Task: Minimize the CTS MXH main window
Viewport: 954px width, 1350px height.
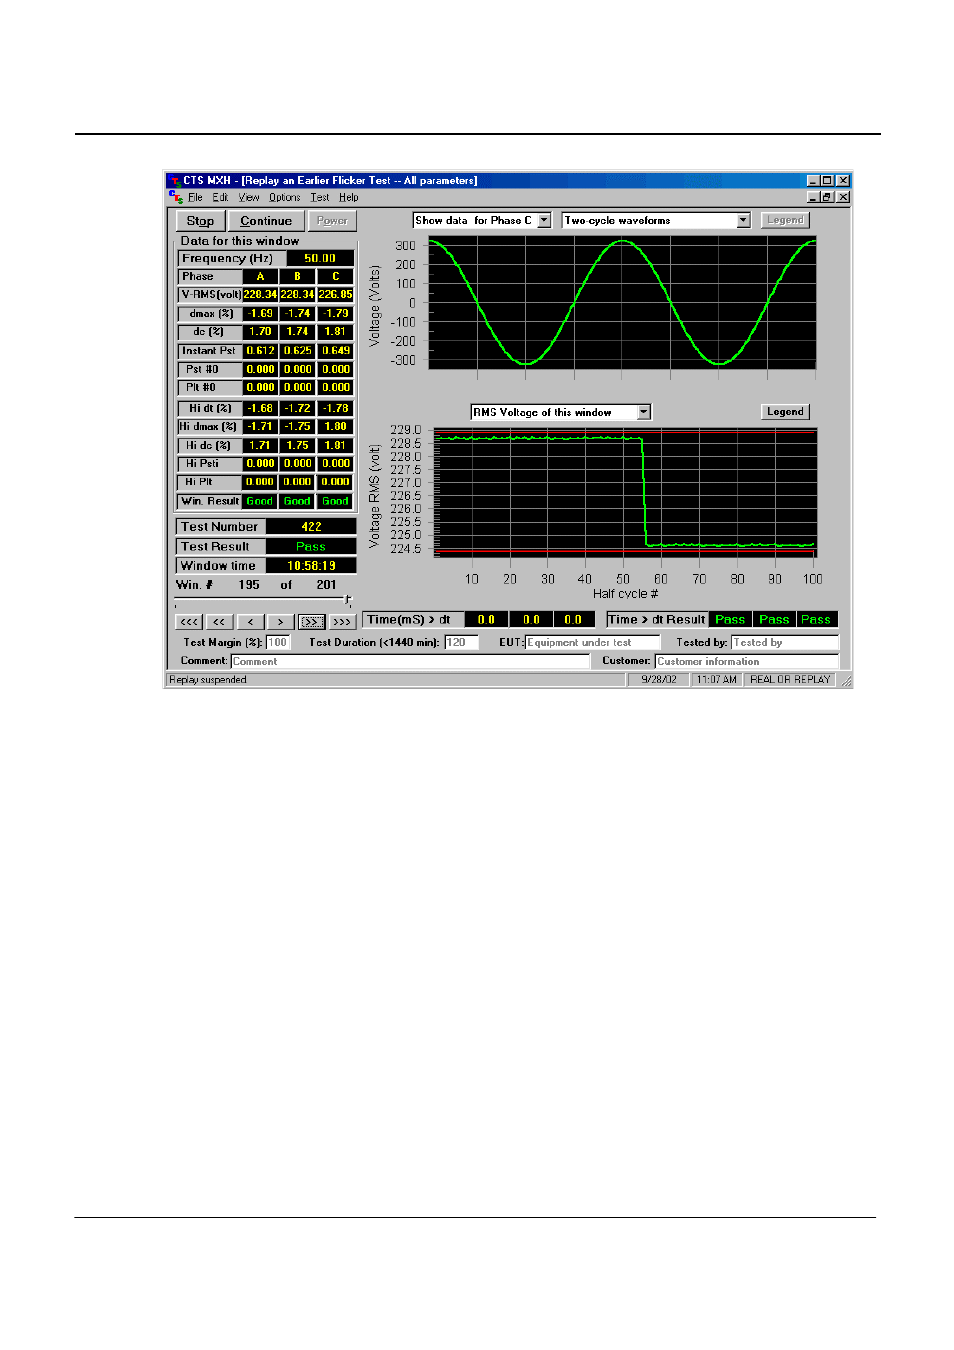Action: (x=813, y=181)
